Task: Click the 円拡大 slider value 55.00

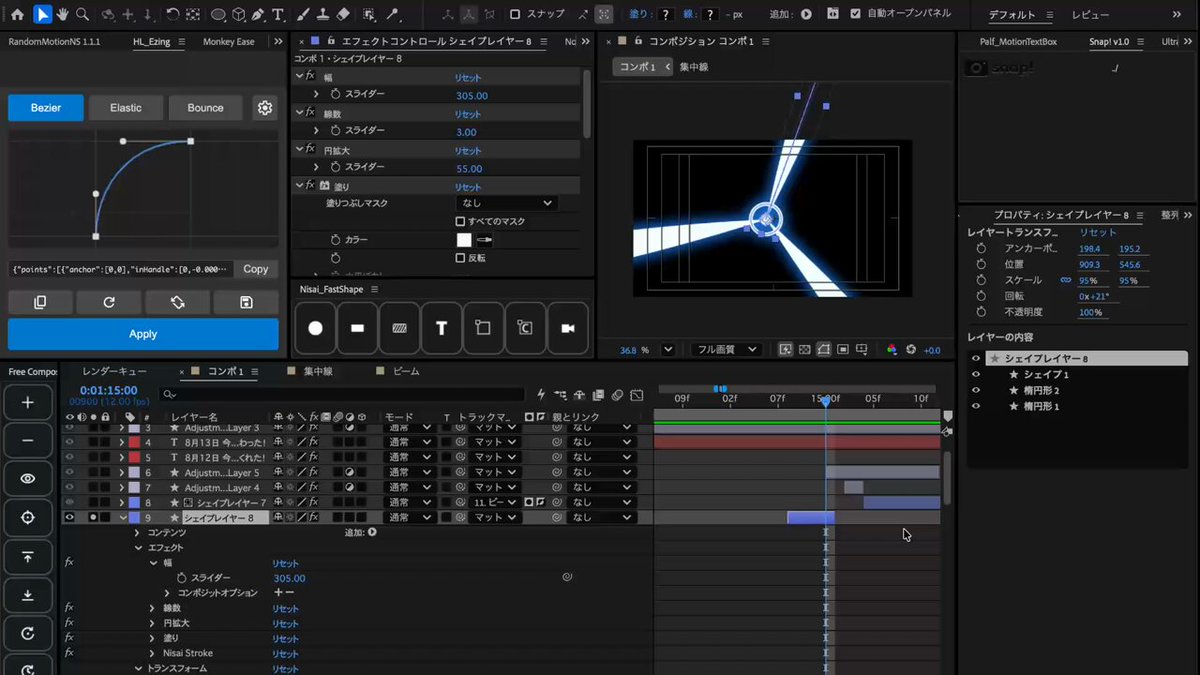Action: click(469, 169)
